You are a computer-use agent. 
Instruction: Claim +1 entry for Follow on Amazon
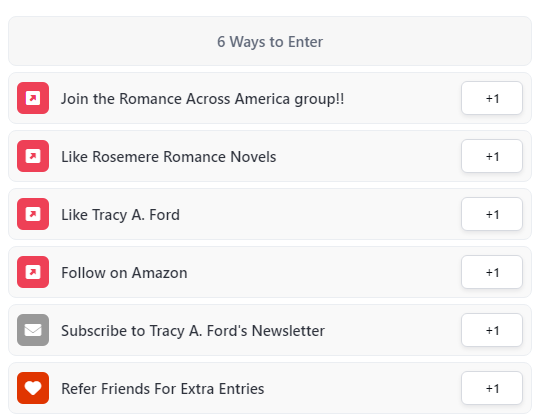pyautogui.click(x=492, y=272)
